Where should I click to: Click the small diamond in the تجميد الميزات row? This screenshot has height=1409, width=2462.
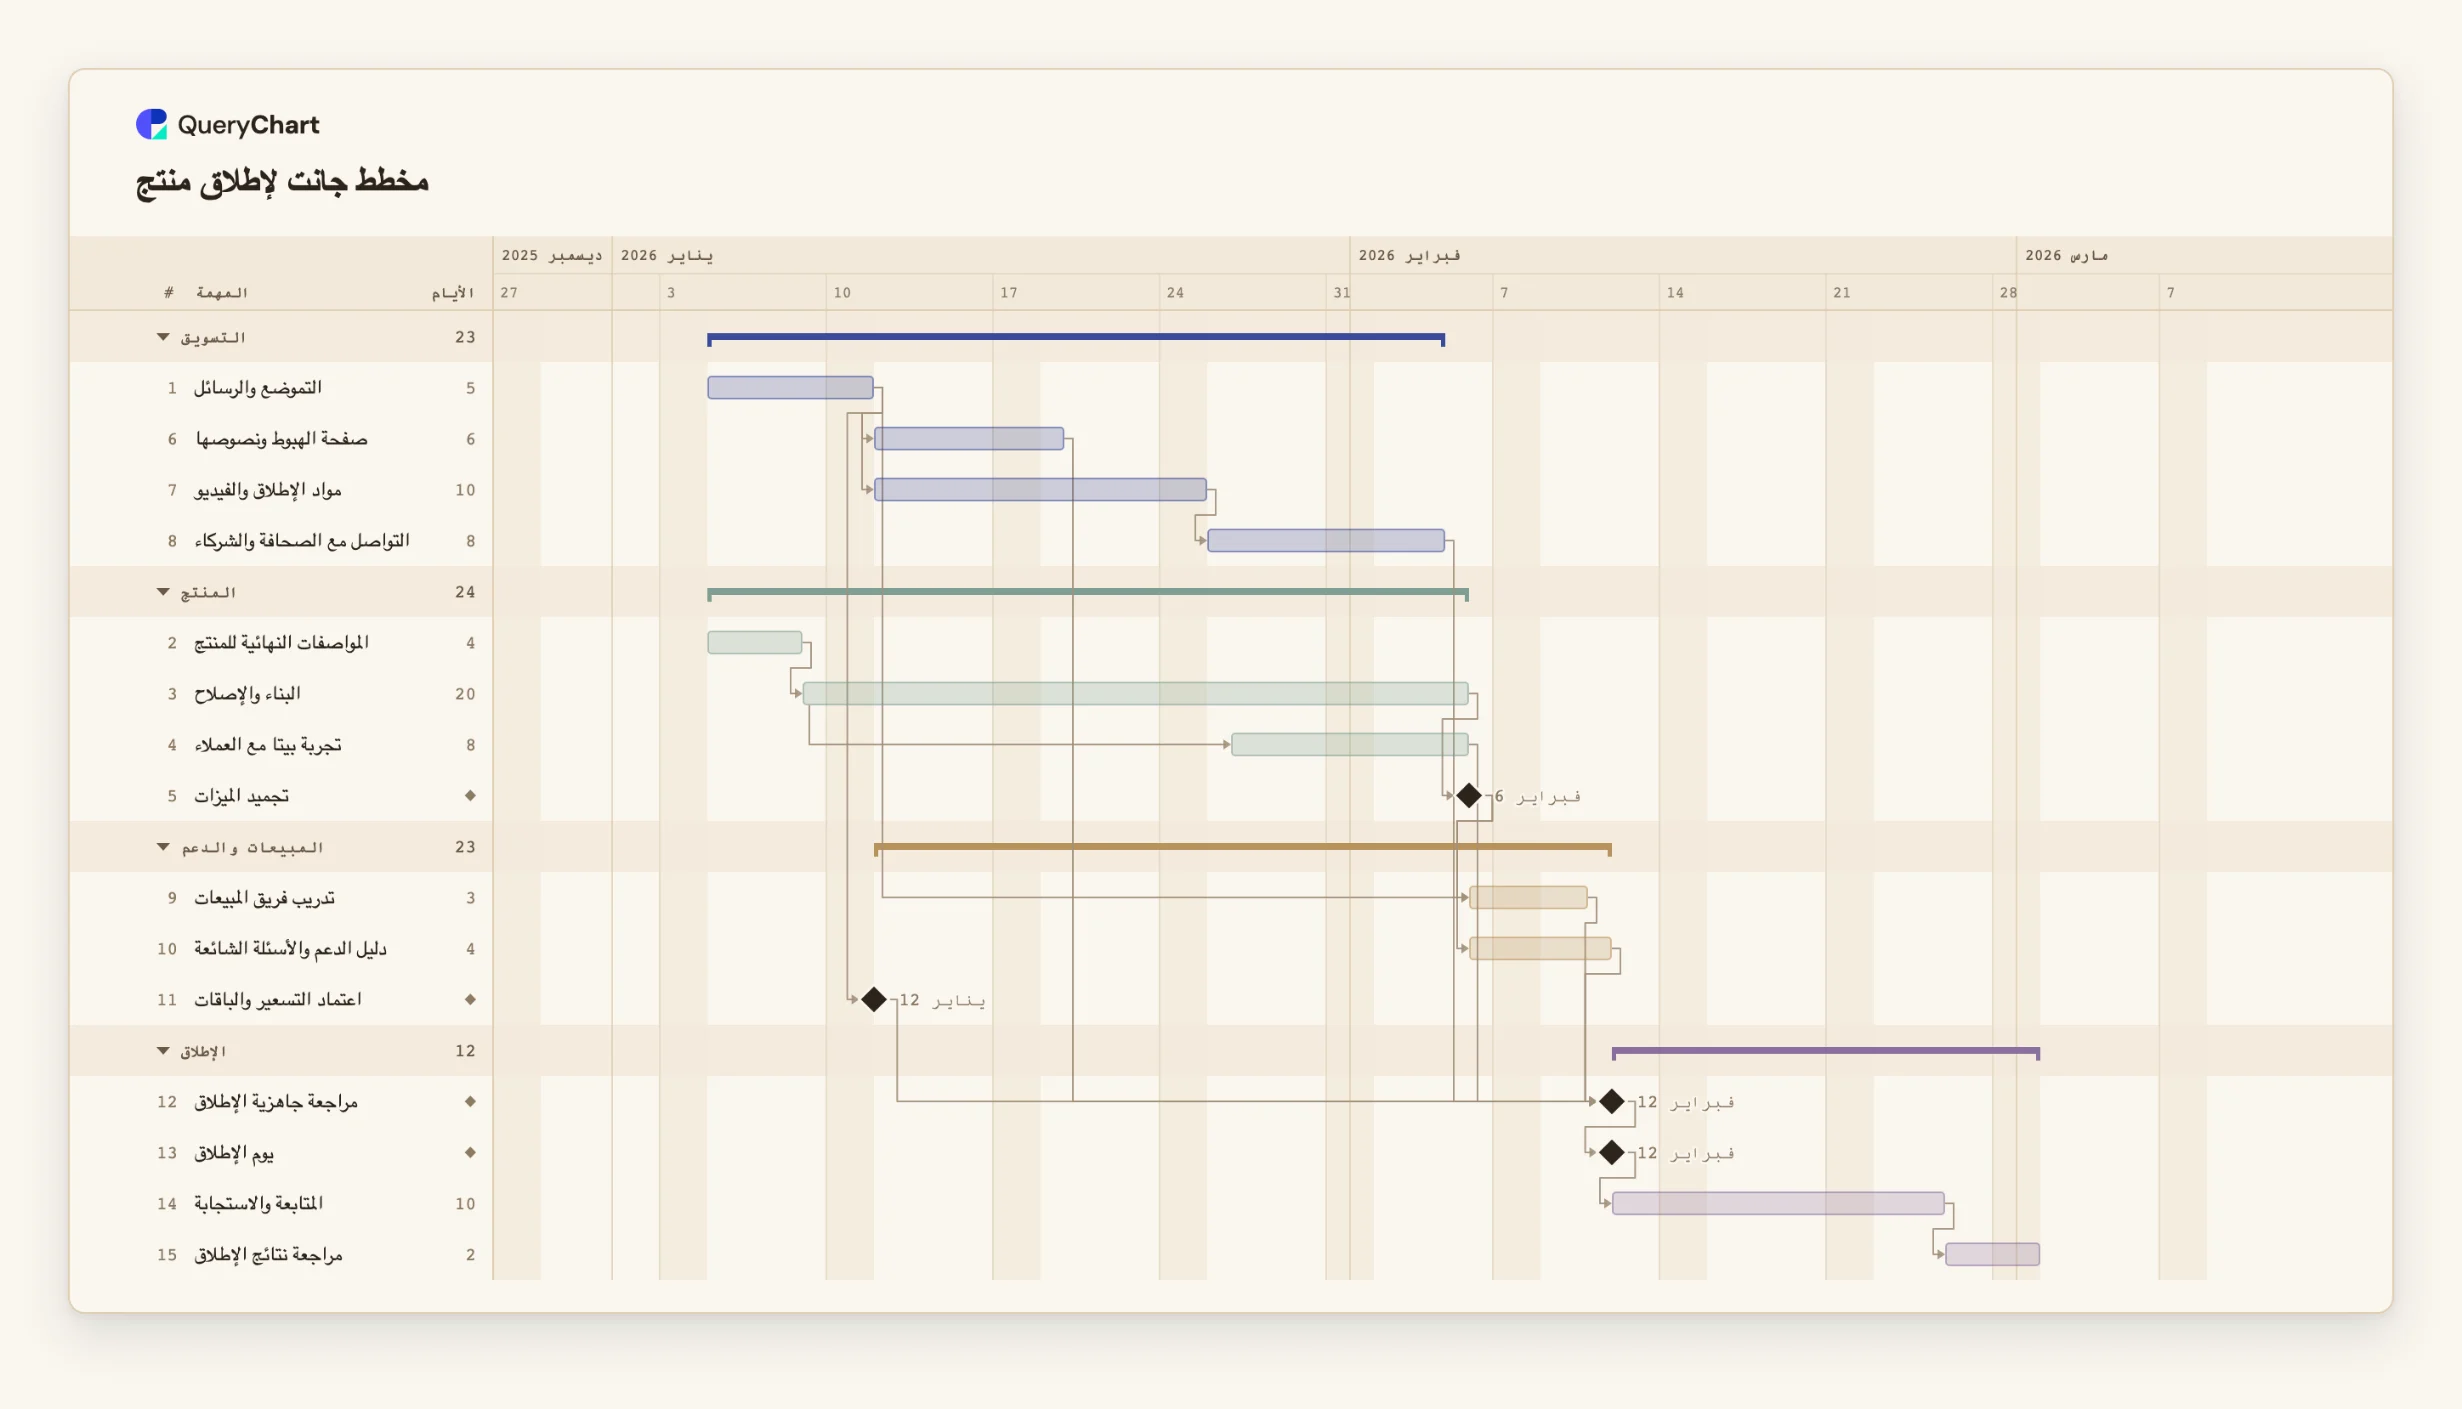pos(470,796)
